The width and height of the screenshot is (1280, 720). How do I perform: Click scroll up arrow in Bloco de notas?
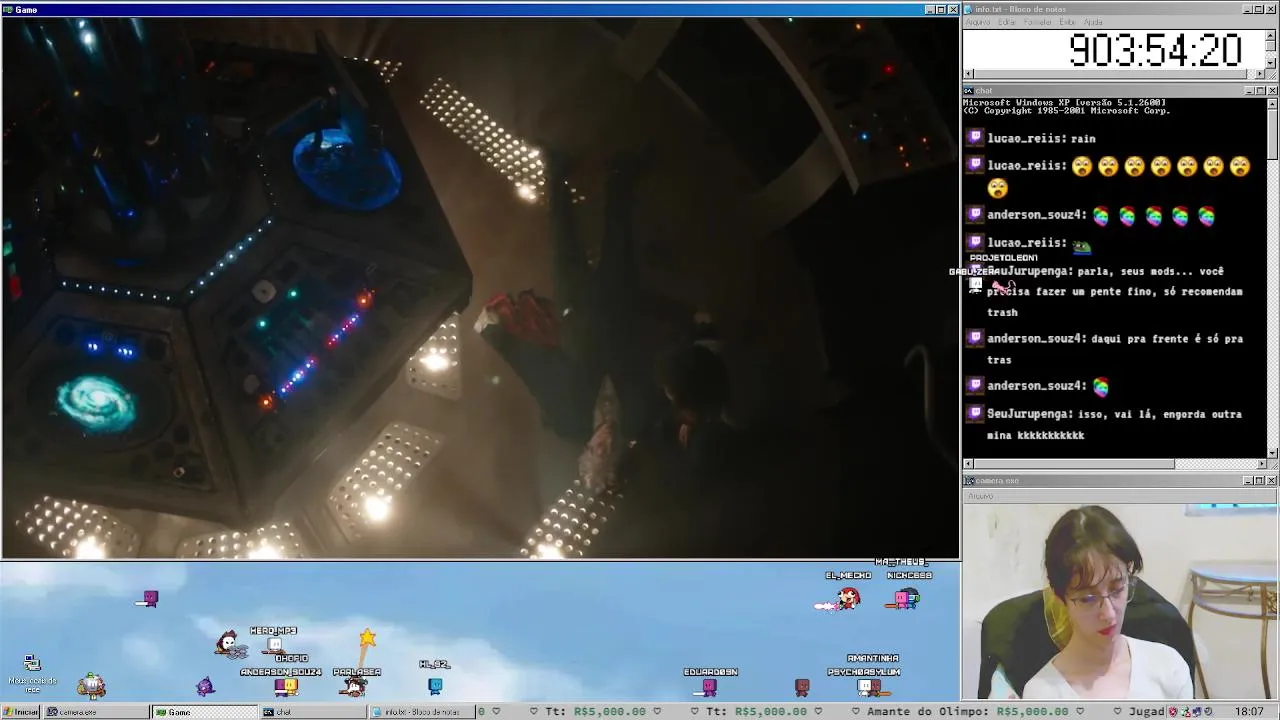1271,35
